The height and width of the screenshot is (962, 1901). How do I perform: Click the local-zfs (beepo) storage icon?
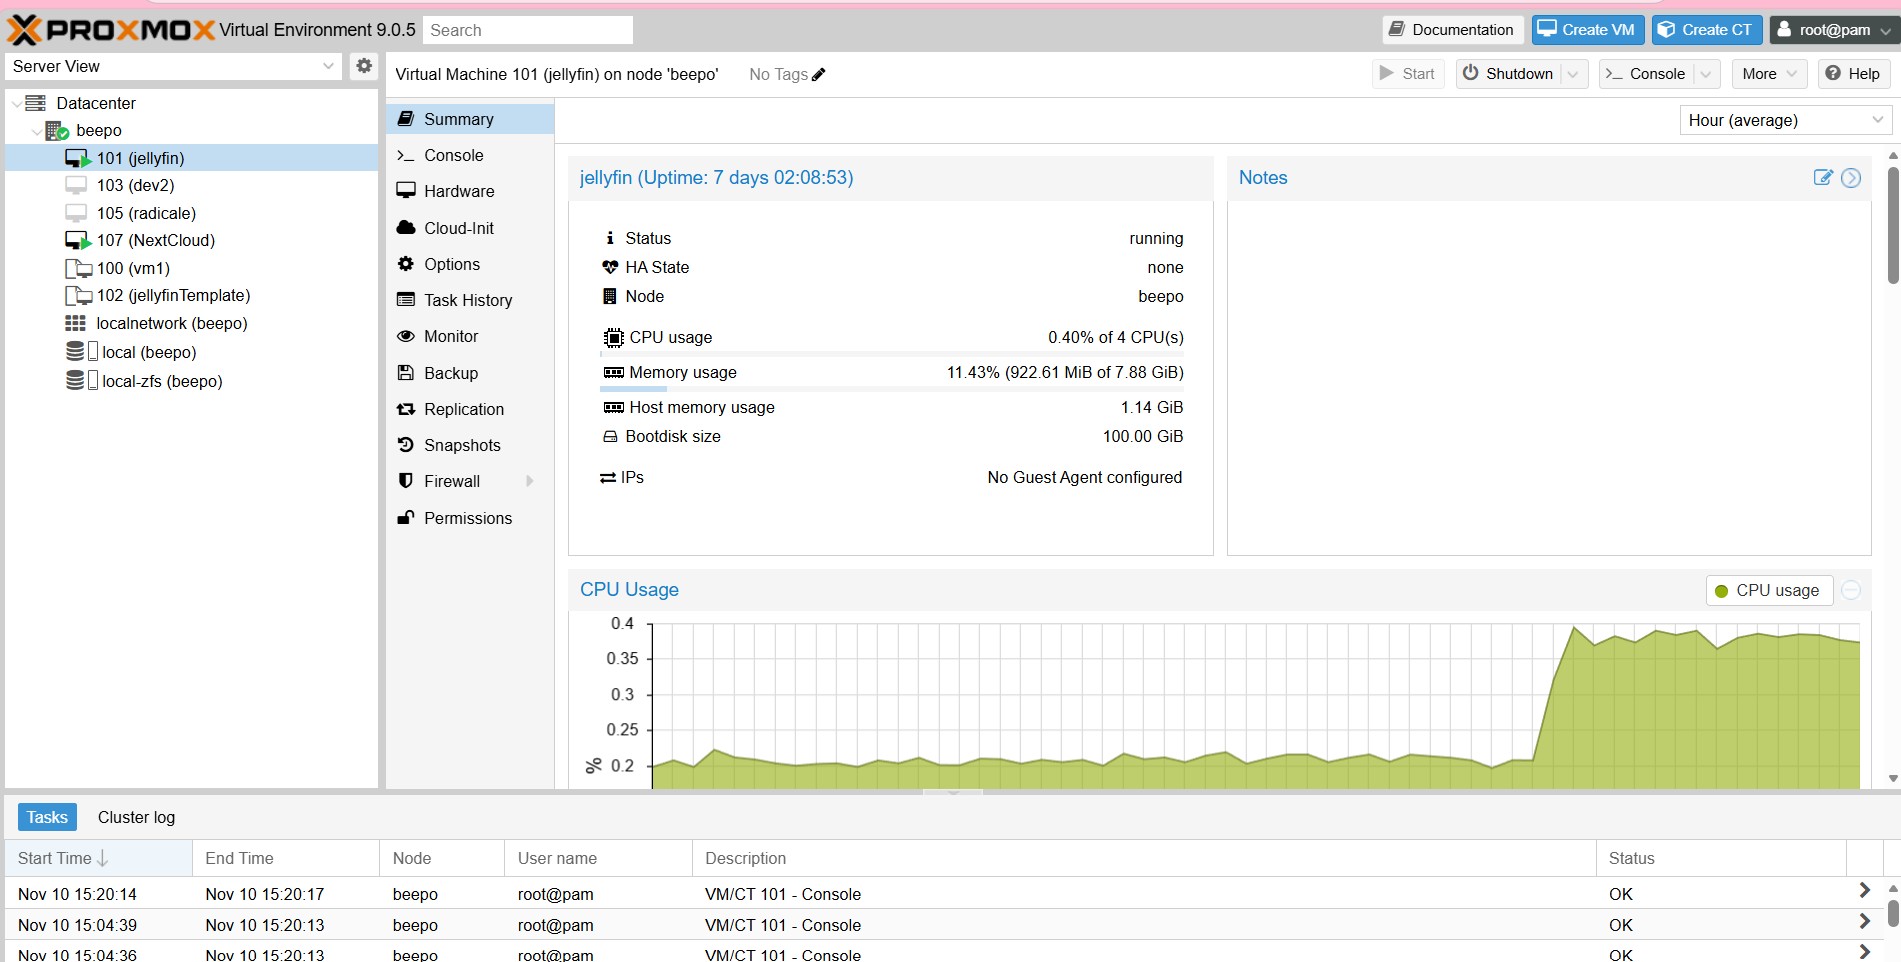pos(75,381)
